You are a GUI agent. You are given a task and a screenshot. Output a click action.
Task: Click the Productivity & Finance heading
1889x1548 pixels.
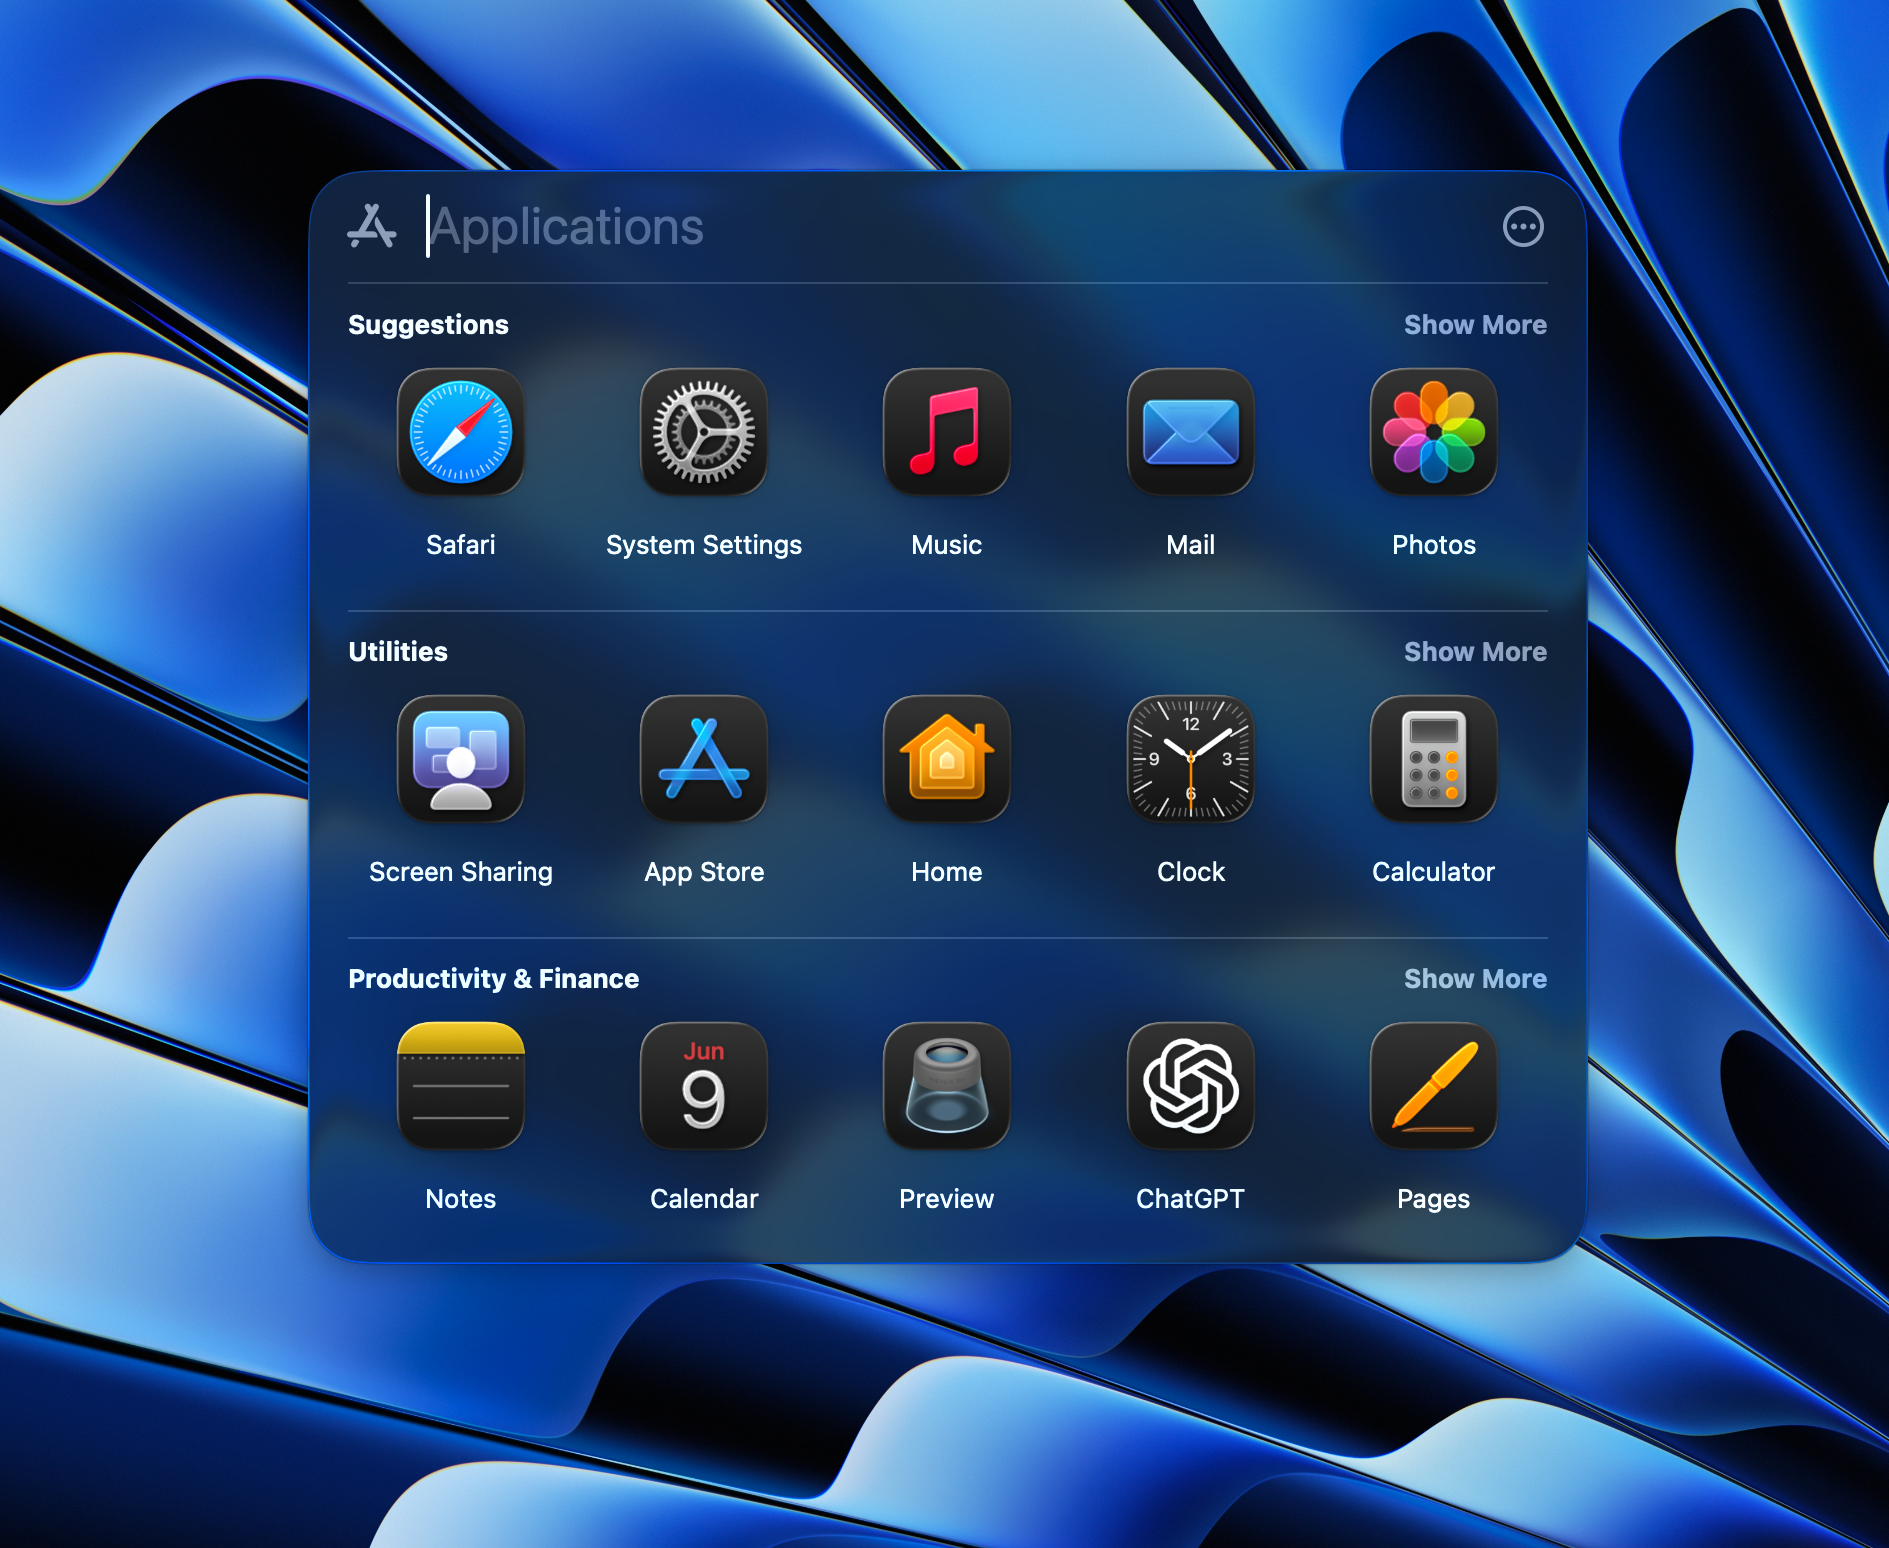(x=493, y=979)
